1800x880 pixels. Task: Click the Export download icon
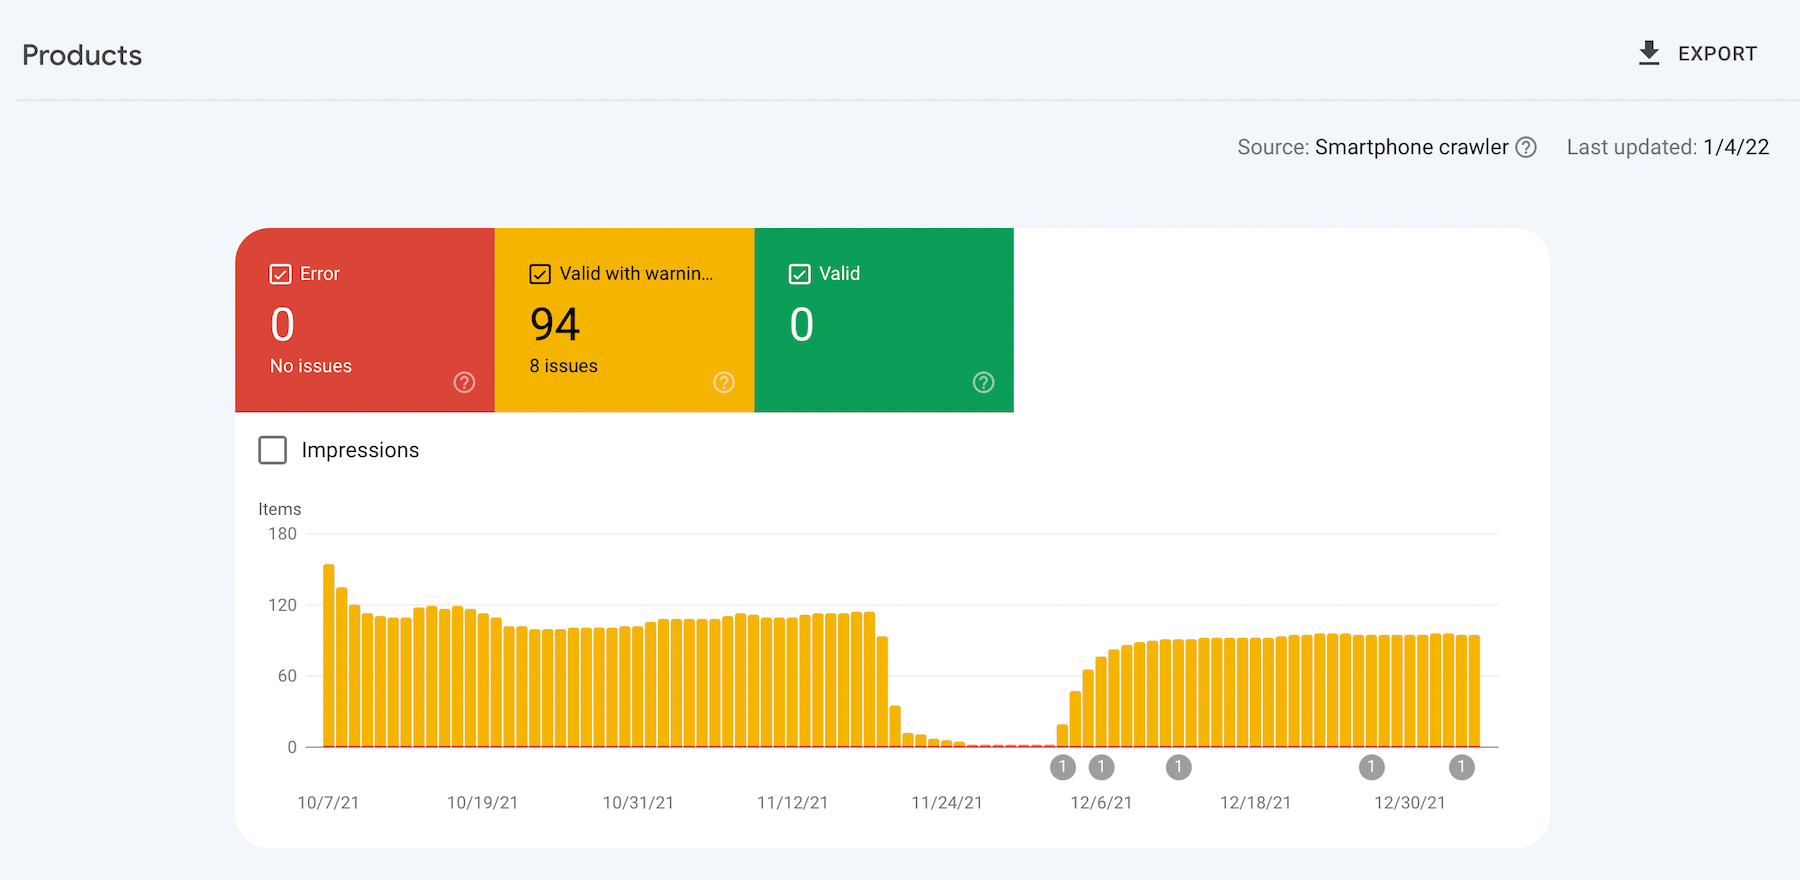click(1649, 54)
